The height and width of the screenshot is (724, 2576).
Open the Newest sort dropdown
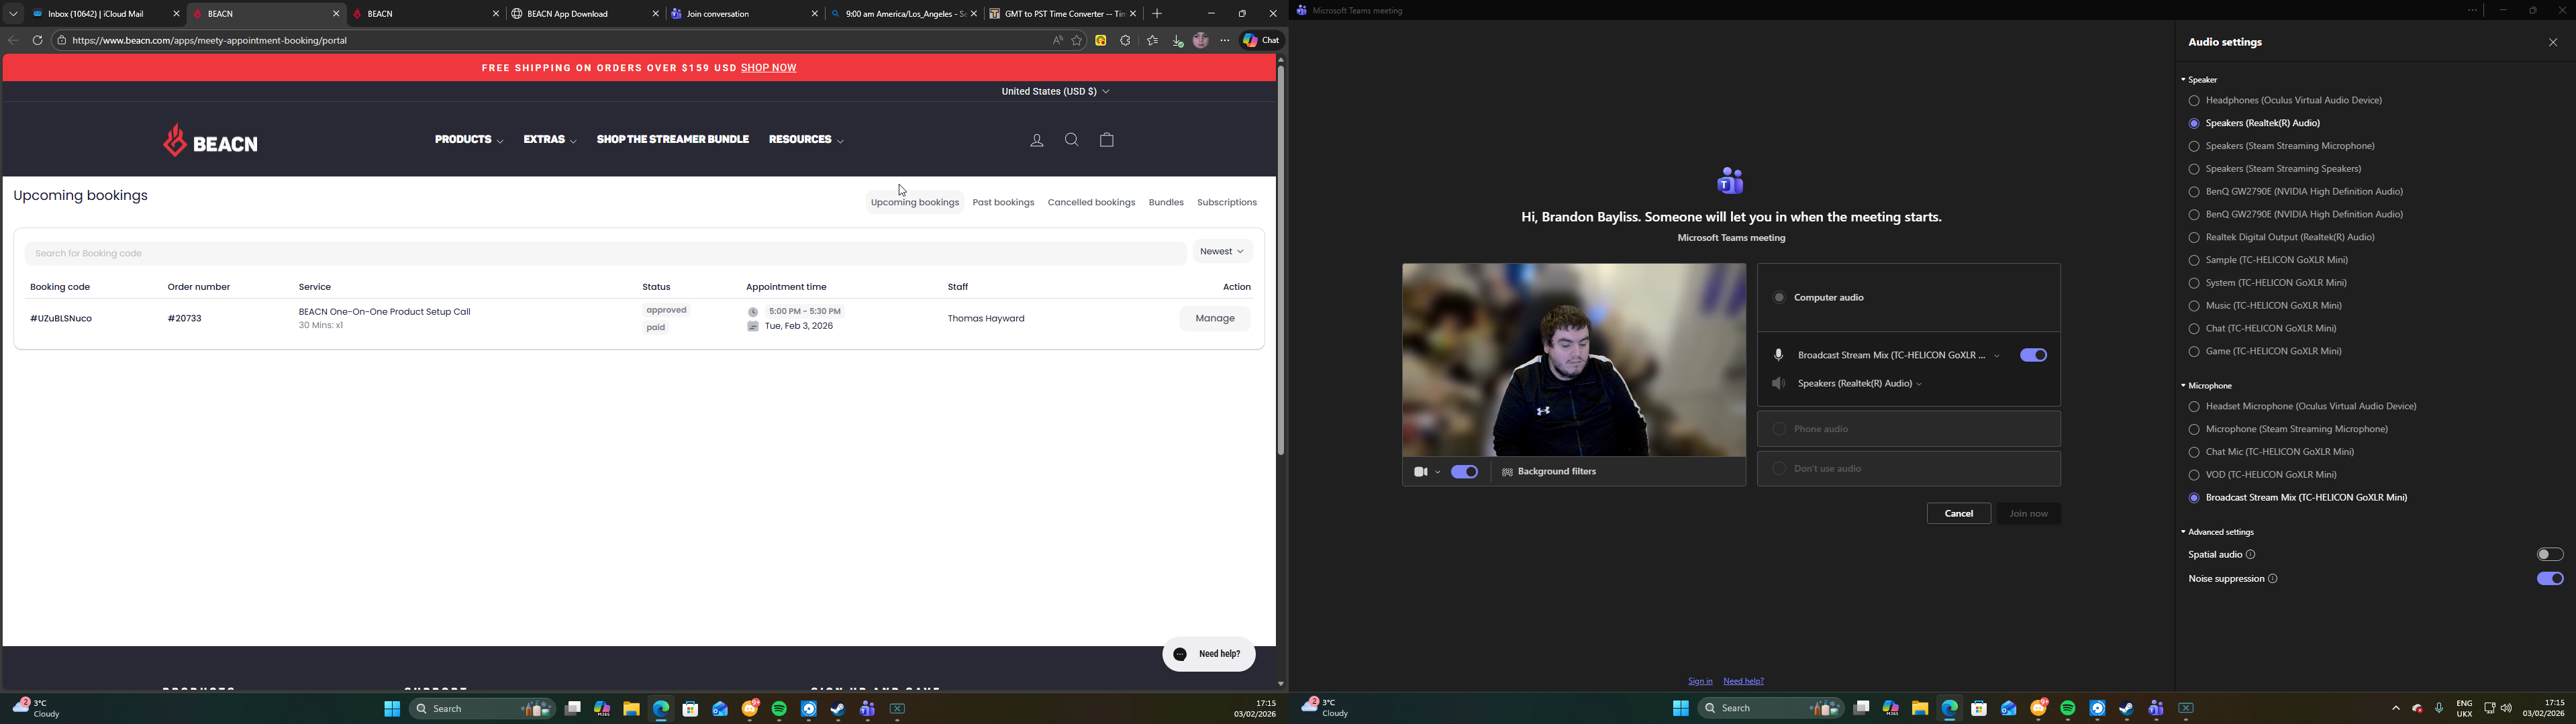point(1221,252)
